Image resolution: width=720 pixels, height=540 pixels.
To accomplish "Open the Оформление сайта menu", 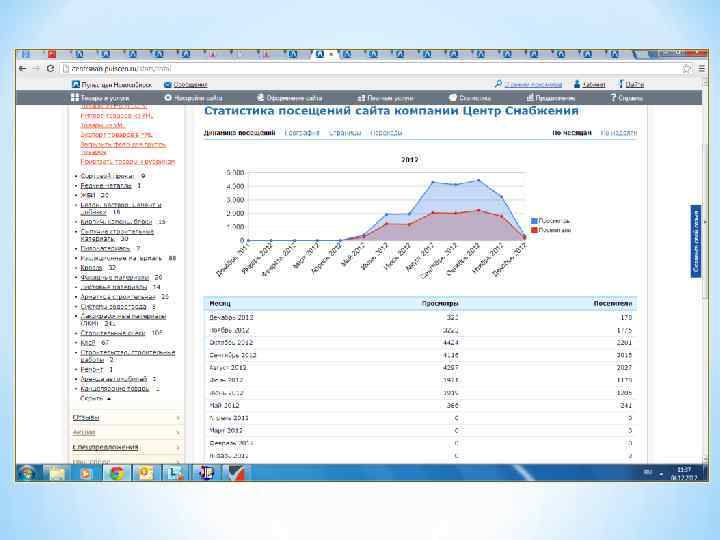I will 289,98.
